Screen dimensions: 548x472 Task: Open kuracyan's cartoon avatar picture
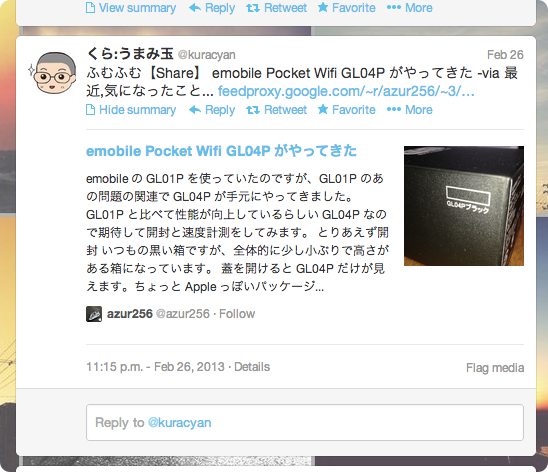point(52,73)
